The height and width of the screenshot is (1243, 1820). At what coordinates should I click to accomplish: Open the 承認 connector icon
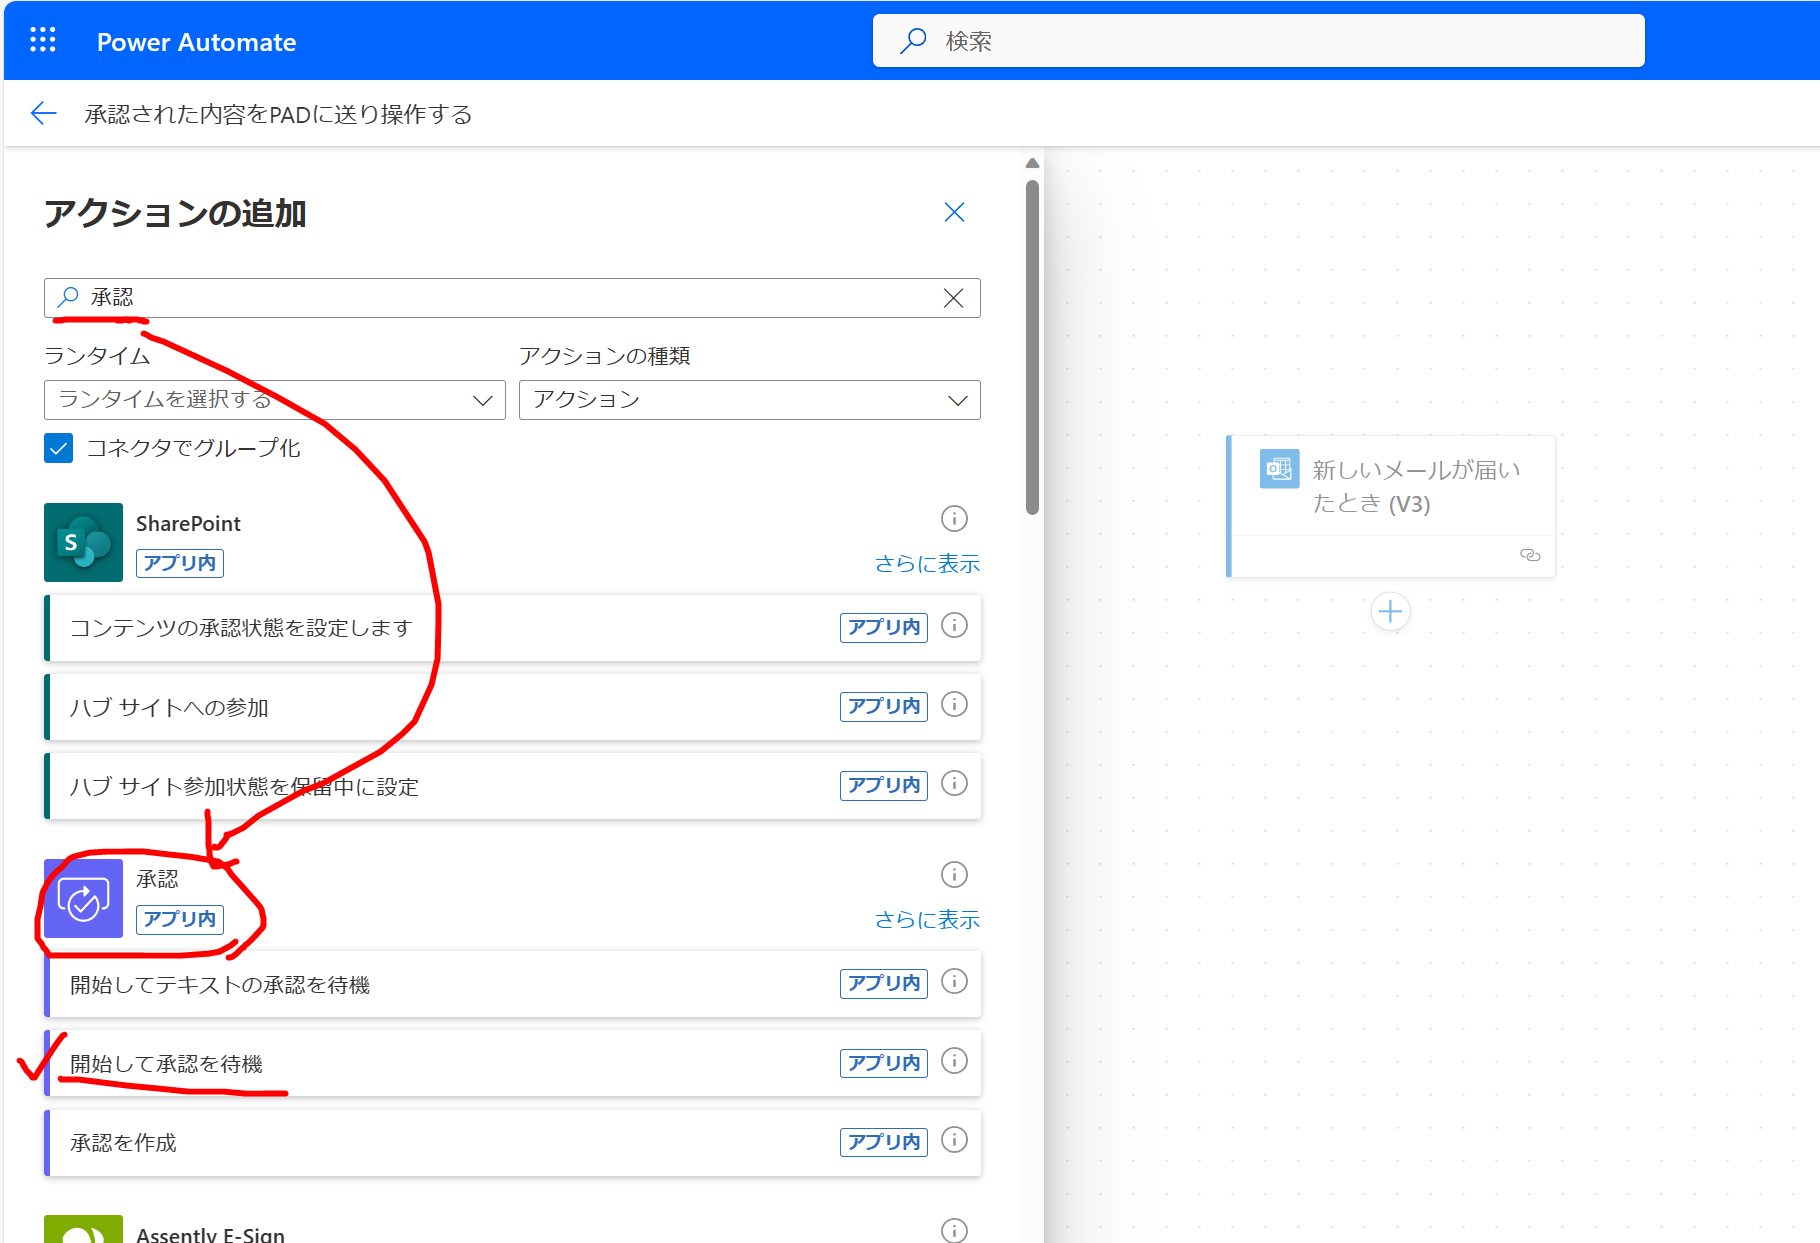click(83, 898)
